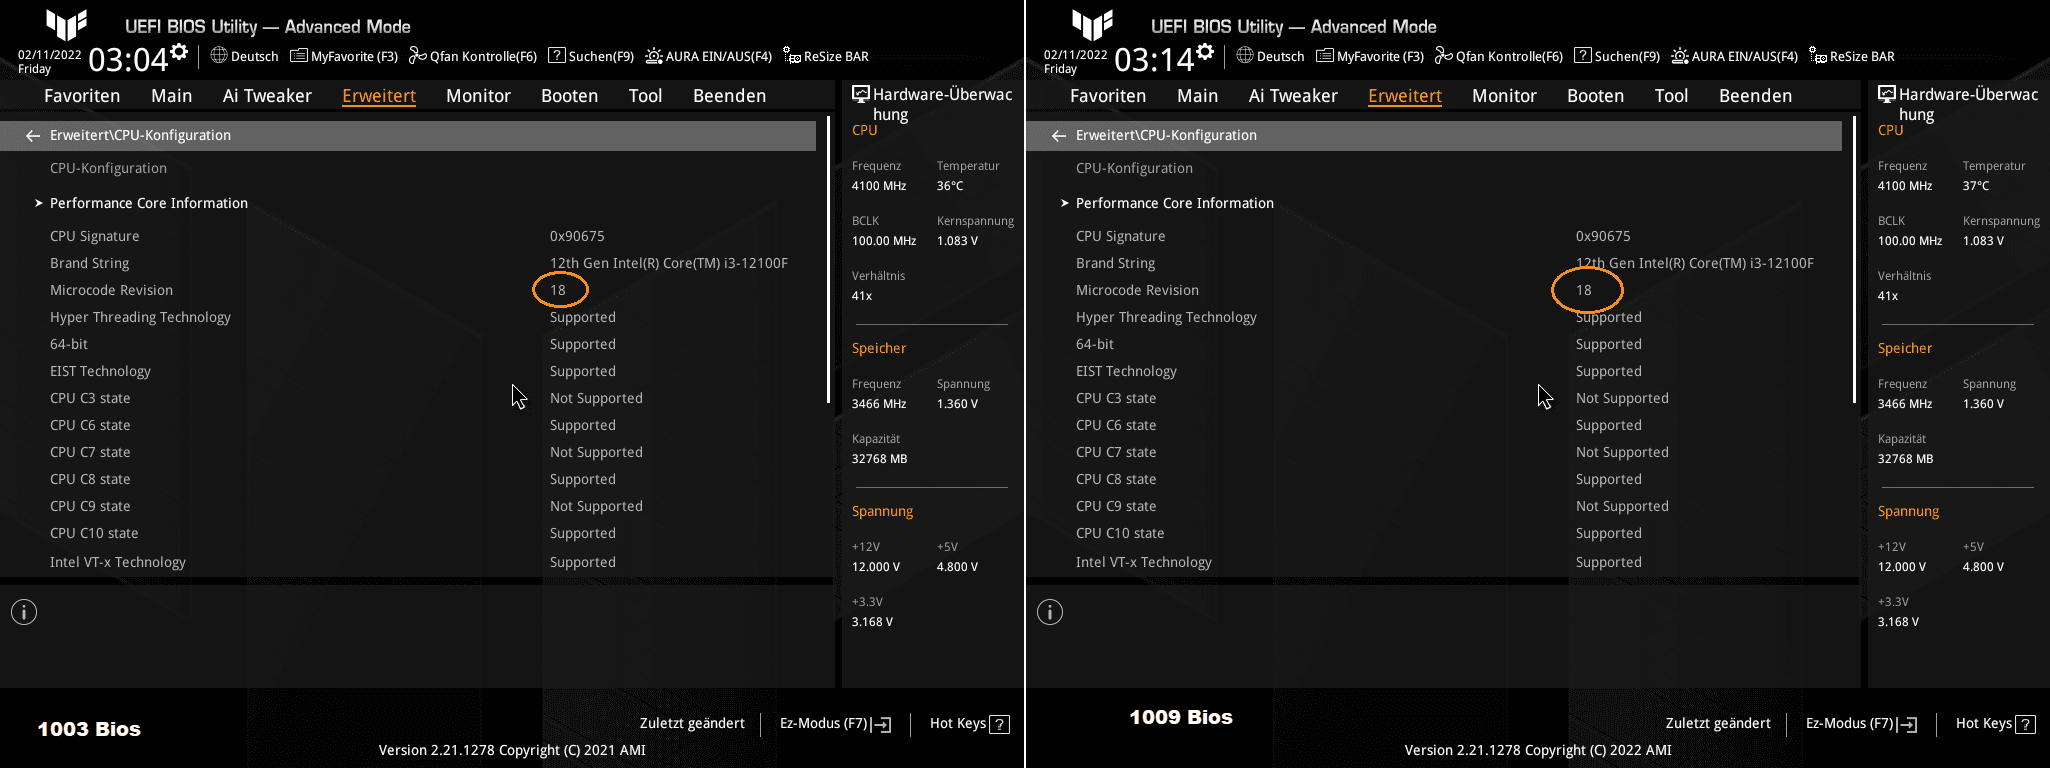
Task: Click globe language icon in 1009 Bios
Action: tap(1245, 55)
